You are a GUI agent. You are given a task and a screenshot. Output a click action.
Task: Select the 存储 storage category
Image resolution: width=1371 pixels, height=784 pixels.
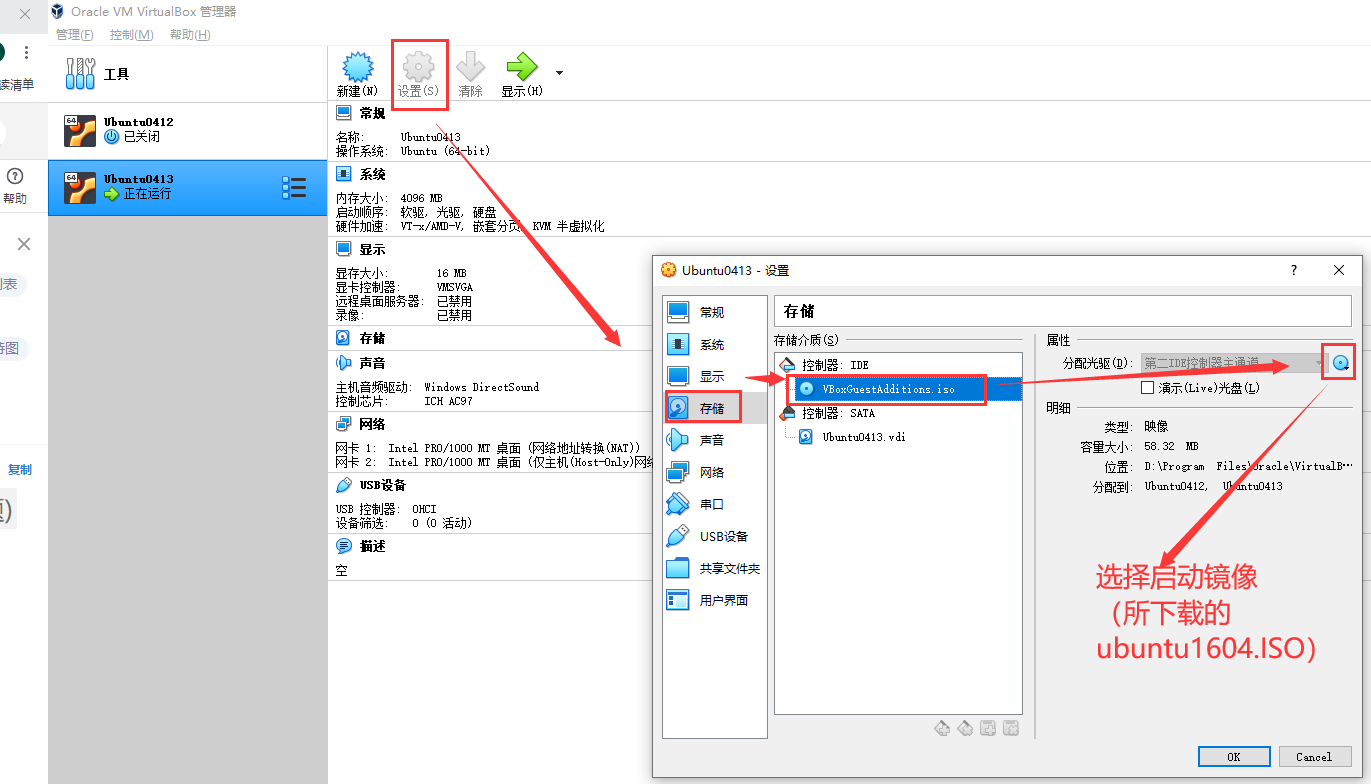(715, 408)
